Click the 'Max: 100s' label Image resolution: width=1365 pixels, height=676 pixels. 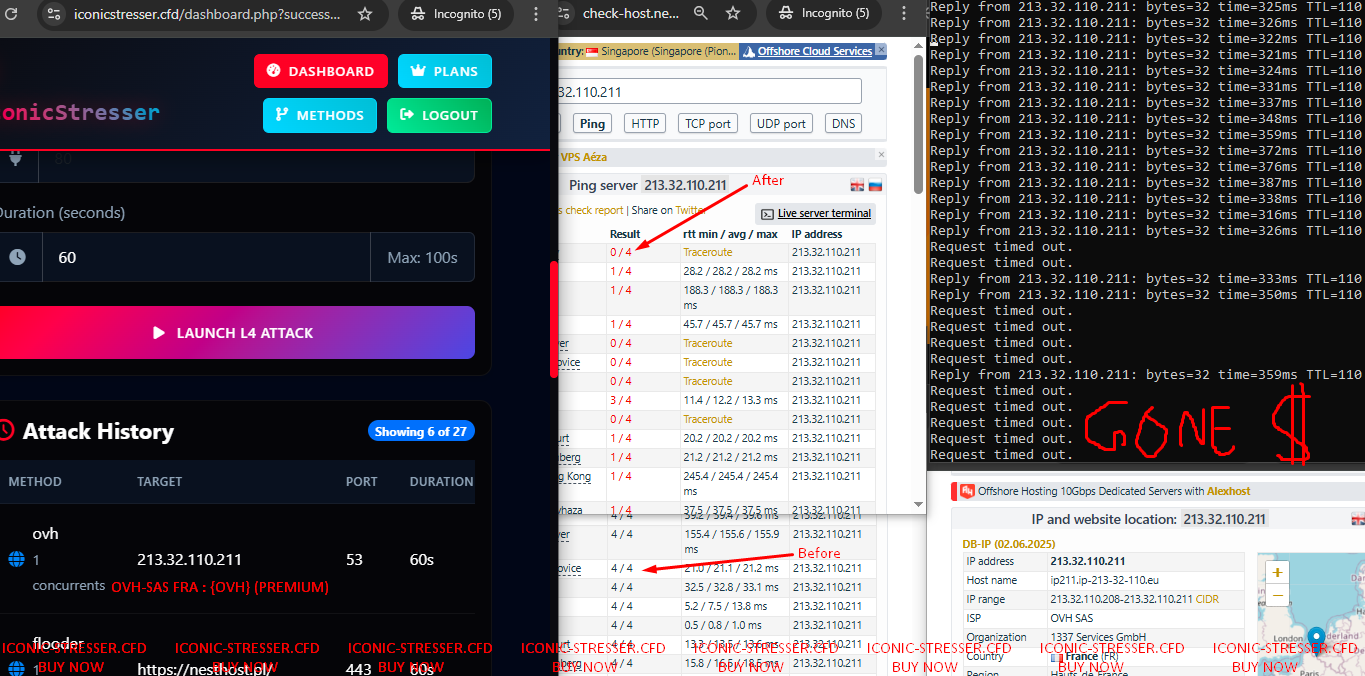click(422, 257)
